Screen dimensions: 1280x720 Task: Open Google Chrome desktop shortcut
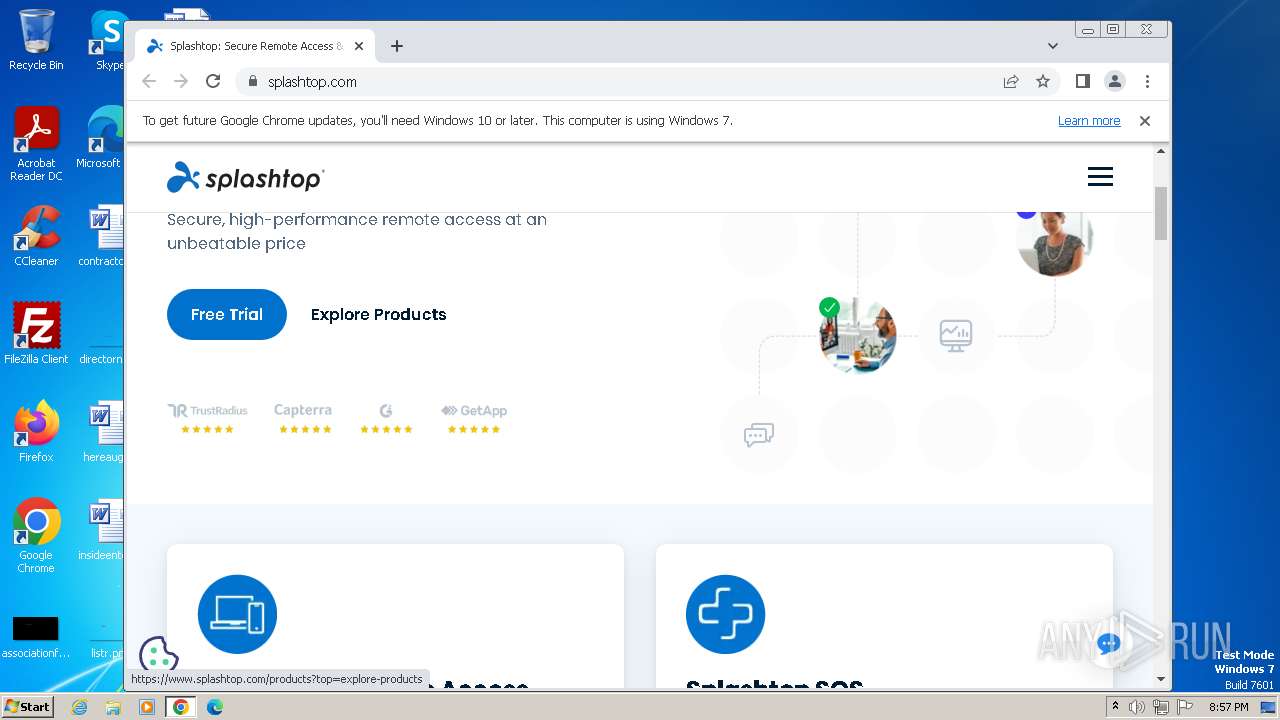pyautogui.click(x=36, y=536)
